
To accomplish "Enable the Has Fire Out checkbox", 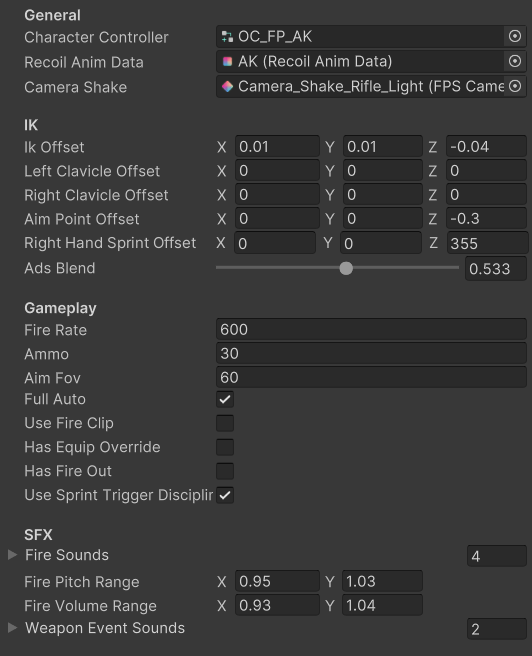I will (x=225, y=471).
